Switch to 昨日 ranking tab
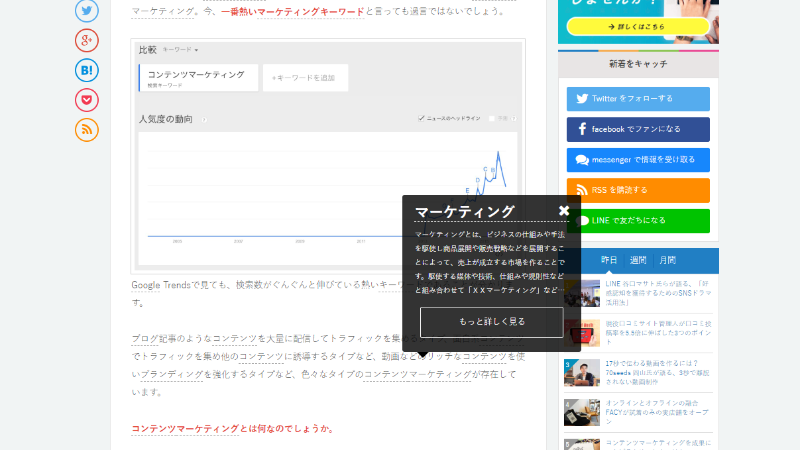The image size is (800, 450). 609,260
